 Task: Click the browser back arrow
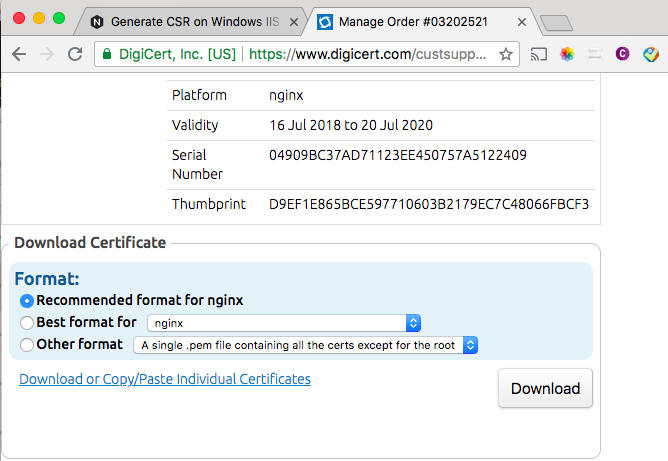[x=19, y=55]
